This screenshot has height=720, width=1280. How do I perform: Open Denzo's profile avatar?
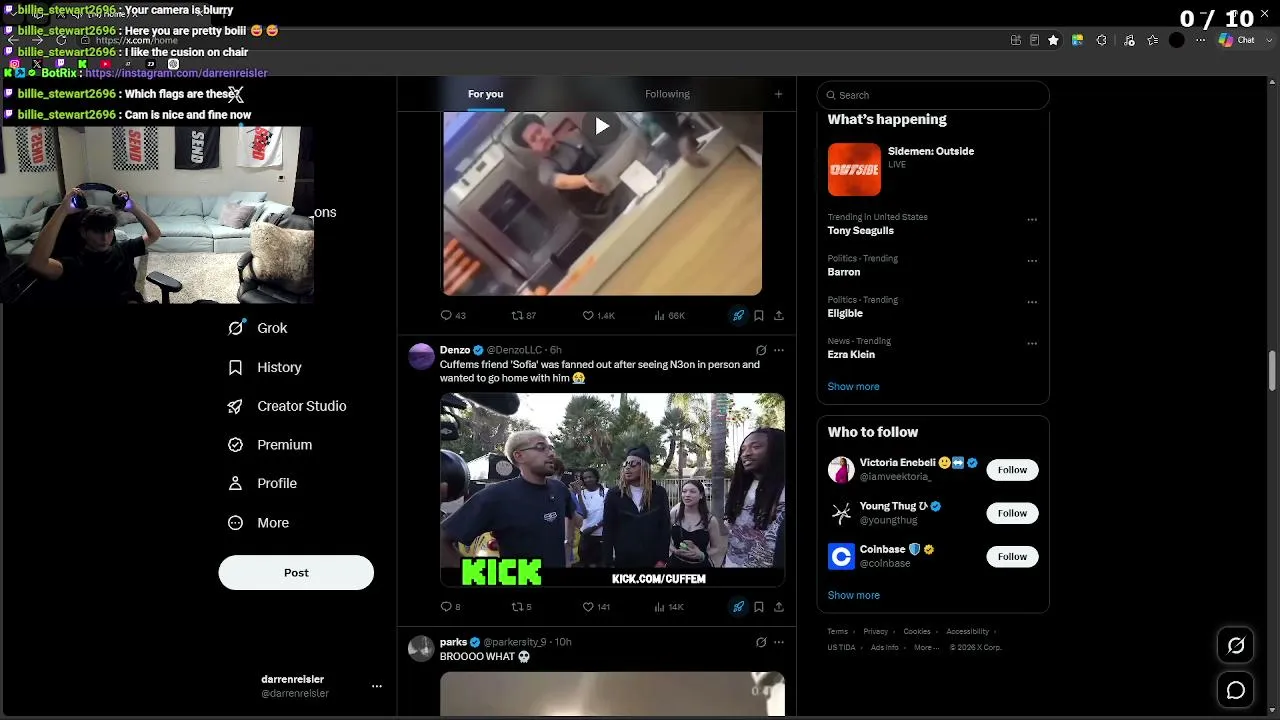coord(422,356)
